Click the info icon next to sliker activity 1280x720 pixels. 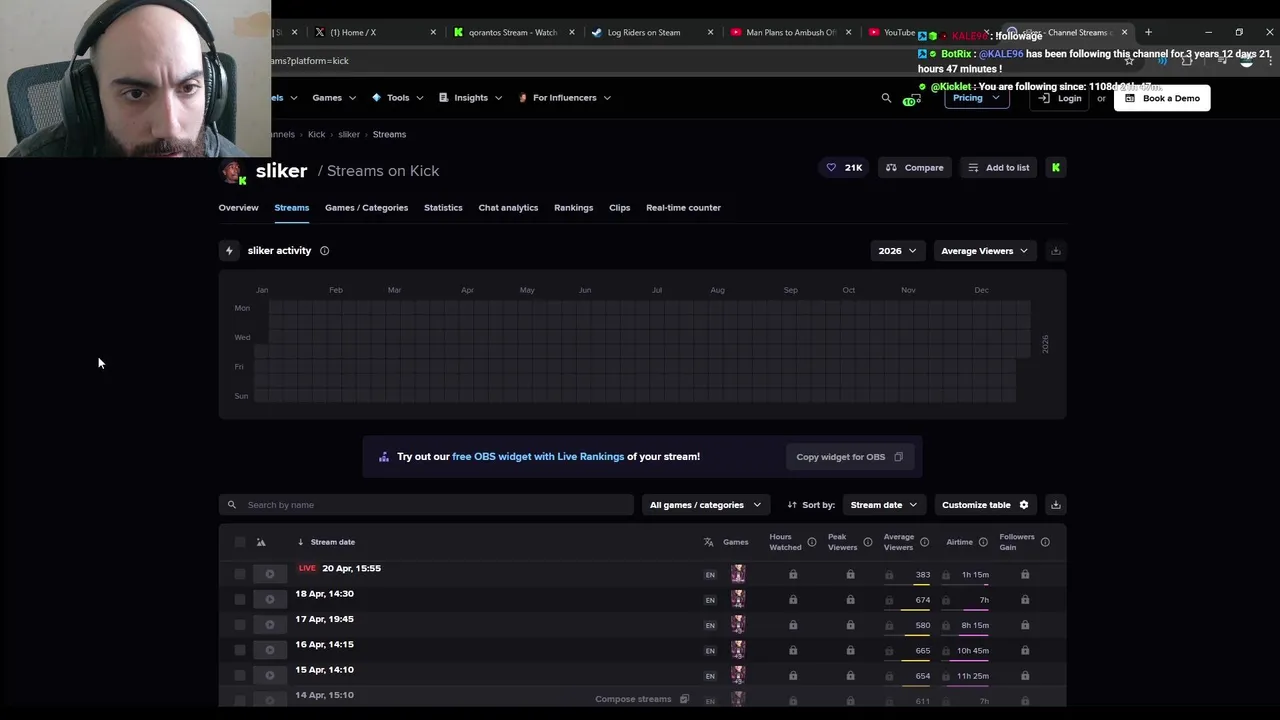[324, 251]
